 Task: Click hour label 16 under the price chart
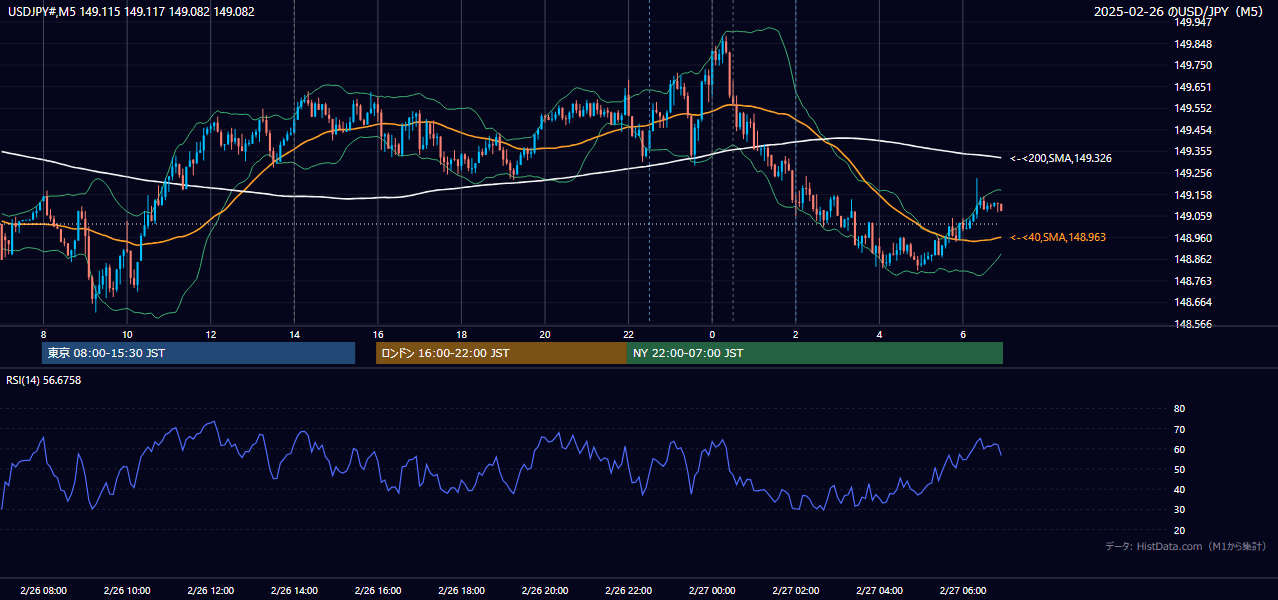377,333
